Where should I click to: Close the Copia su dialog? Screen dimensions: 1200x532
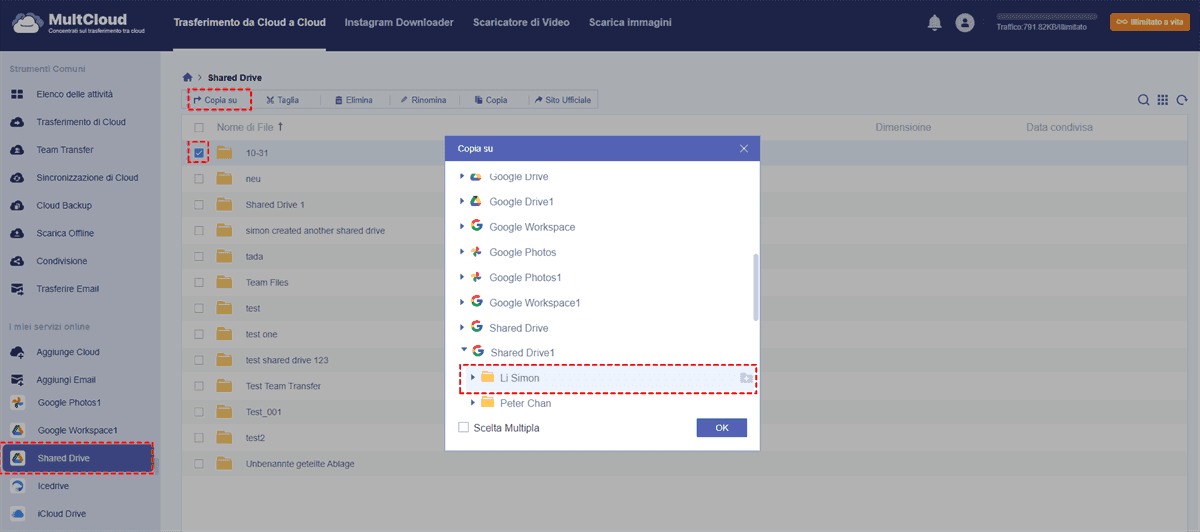(743, 148)
